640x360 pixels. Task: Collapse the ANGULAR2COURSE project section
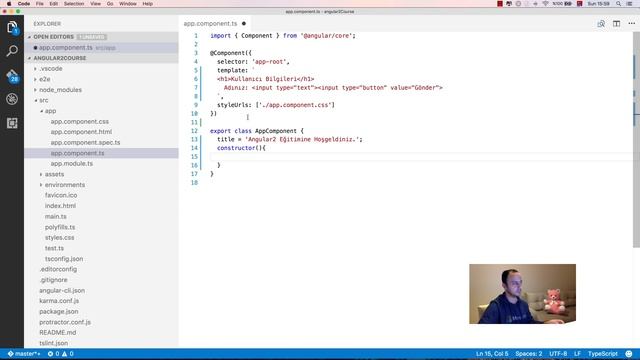tap(29, 58)
